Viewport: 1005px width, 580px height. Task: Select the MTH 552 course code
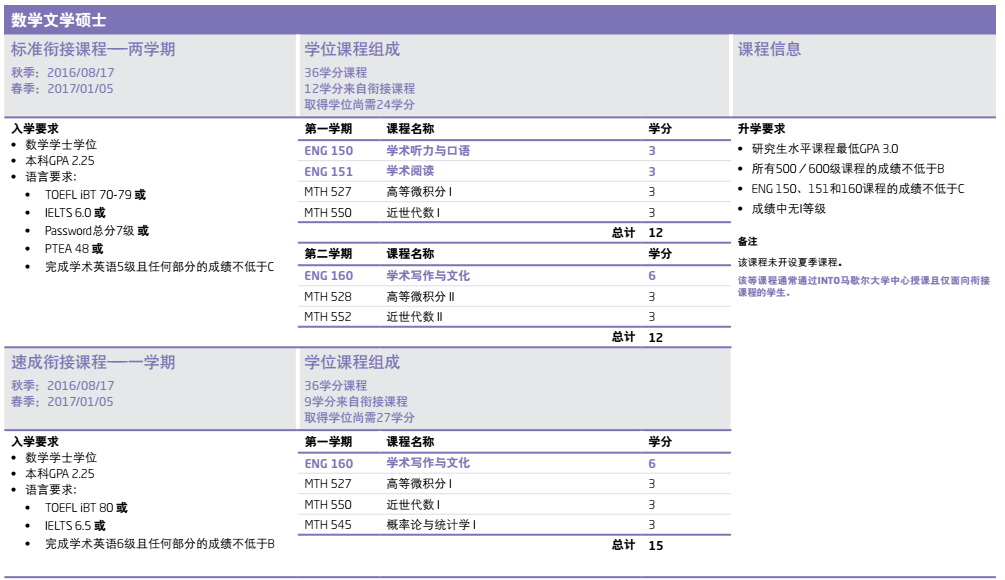(x=328, y=317)
